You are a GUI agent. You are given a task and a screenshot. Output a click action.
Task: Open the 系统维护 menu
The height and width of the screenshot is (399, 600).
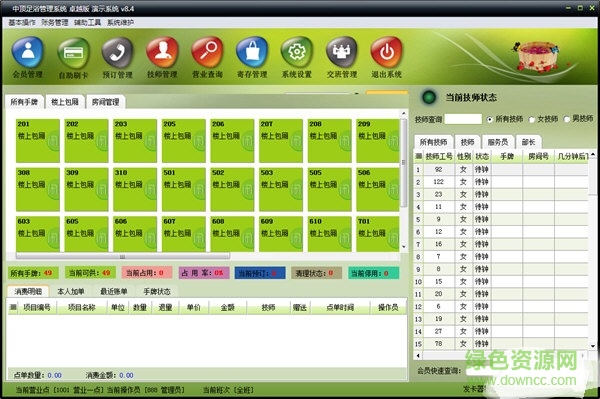(x=121, y=23)
